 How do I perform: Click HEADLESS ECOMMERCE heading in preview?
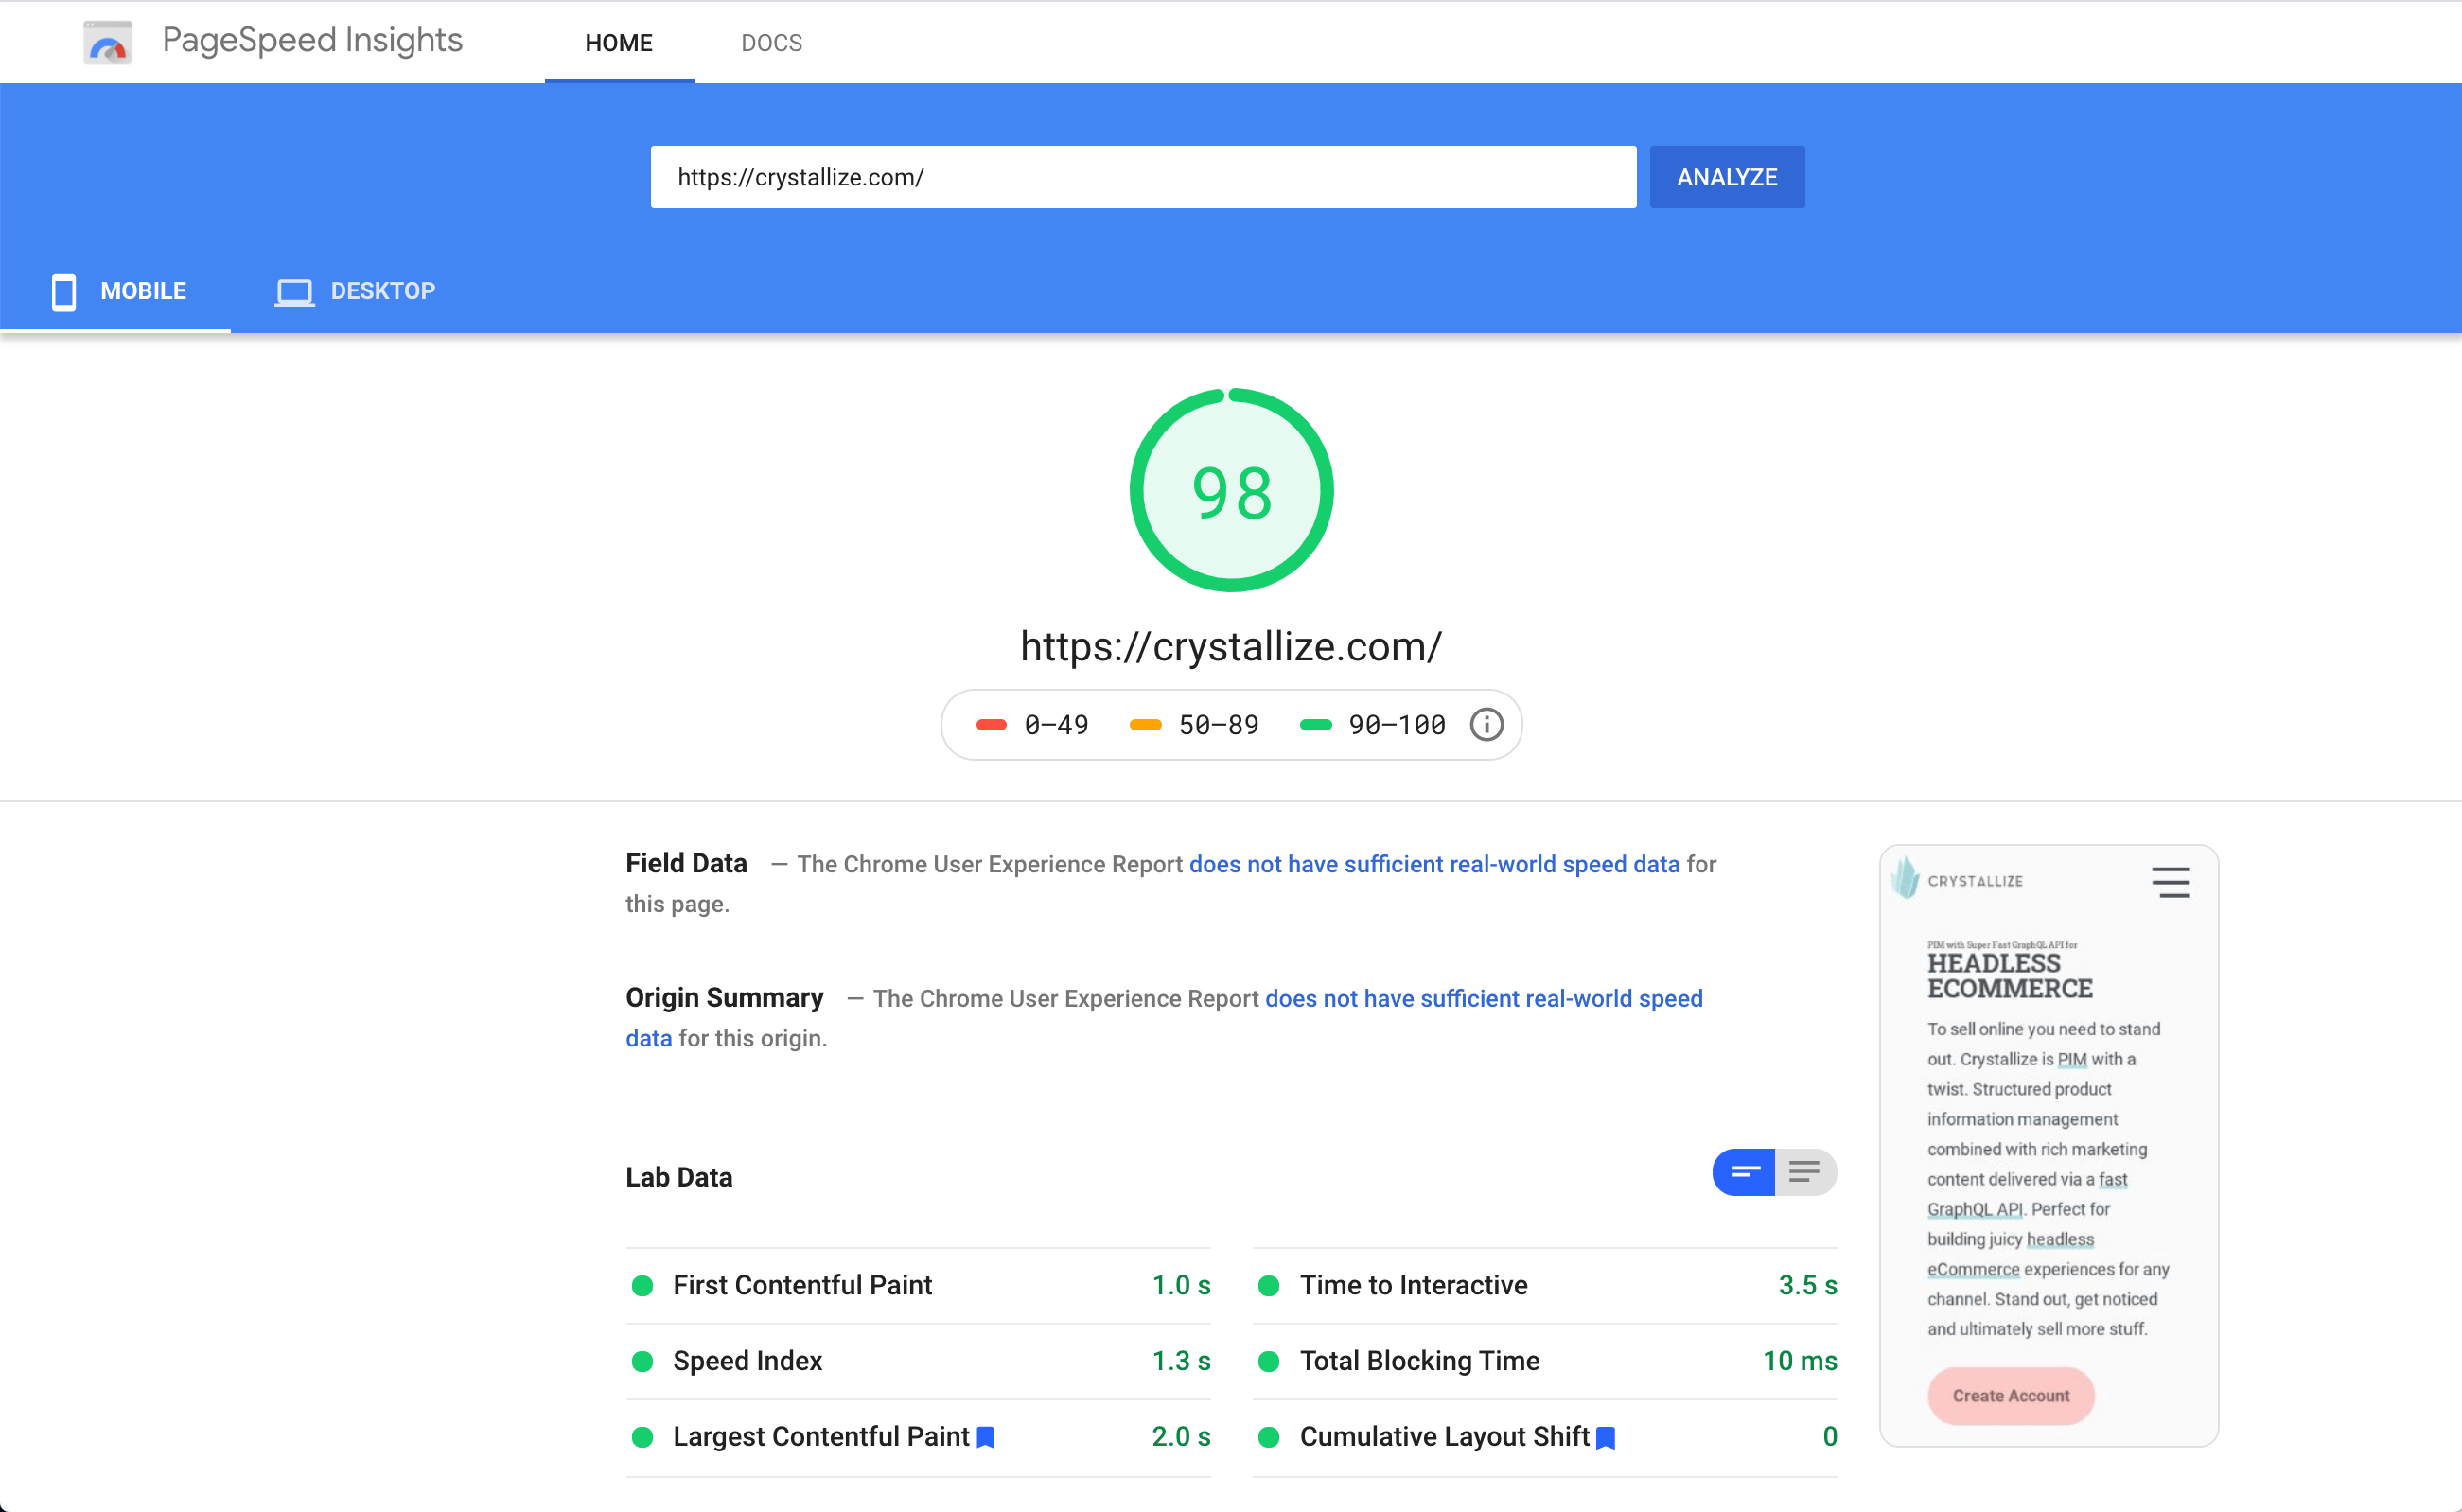pyautogui.click(x=2009, y=976)
